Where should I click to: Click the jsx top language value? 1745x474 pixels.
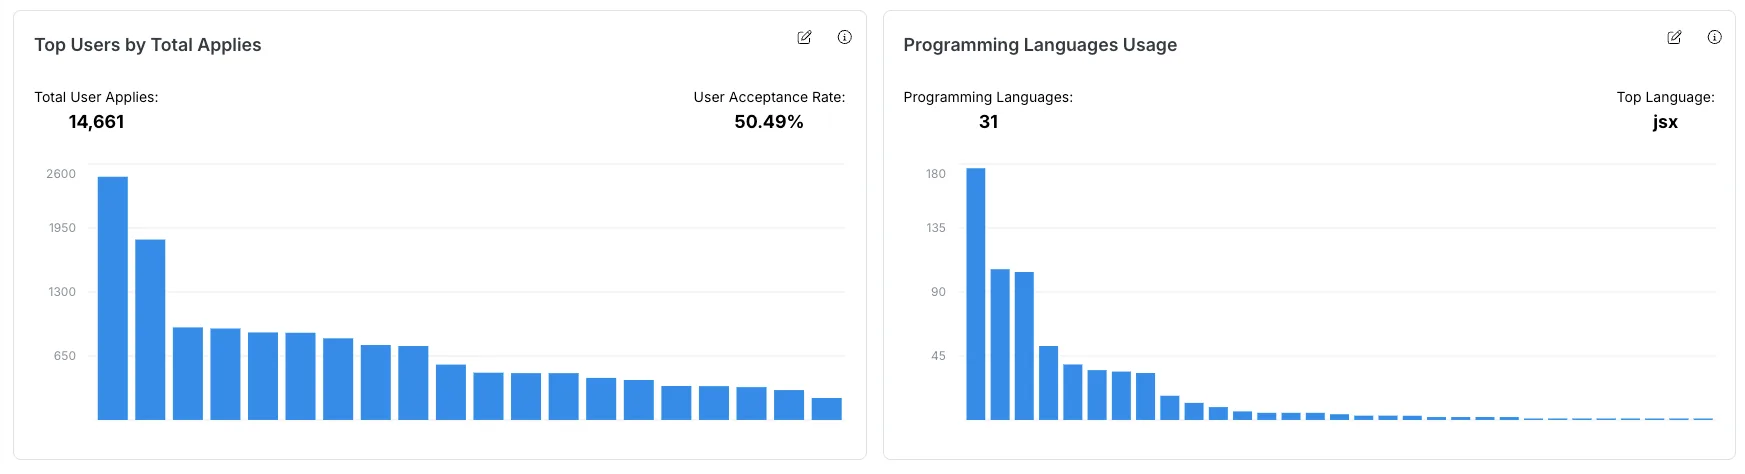pyautogui.click(x=1665, y=122)
